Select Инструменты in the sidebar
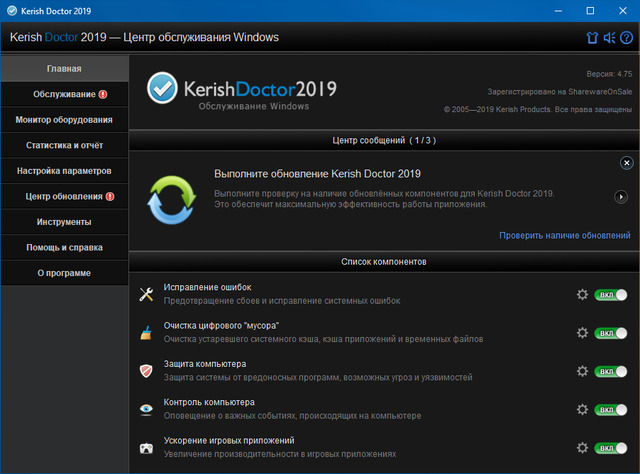This screenshot has width=640, height=474. [64, 221]
